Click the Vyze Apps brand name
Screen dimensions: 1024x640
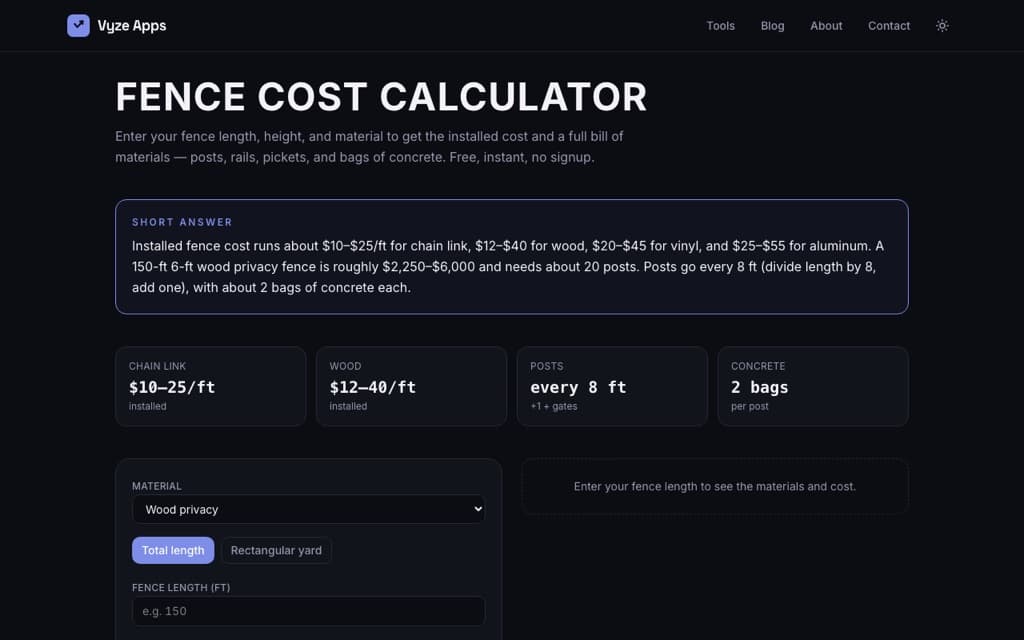click(x=132, y=25)
